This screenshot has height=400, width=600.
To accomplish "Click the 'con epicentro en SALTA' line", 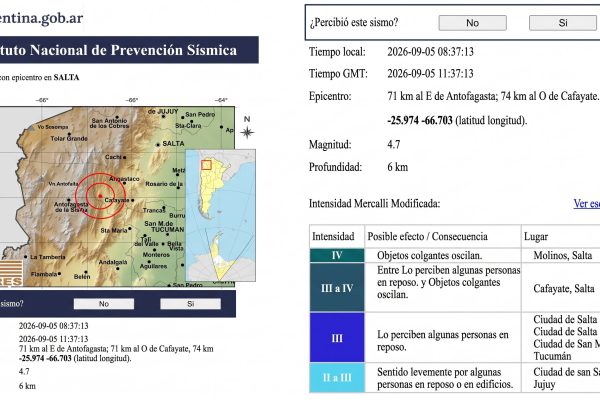I will (40, 77).
